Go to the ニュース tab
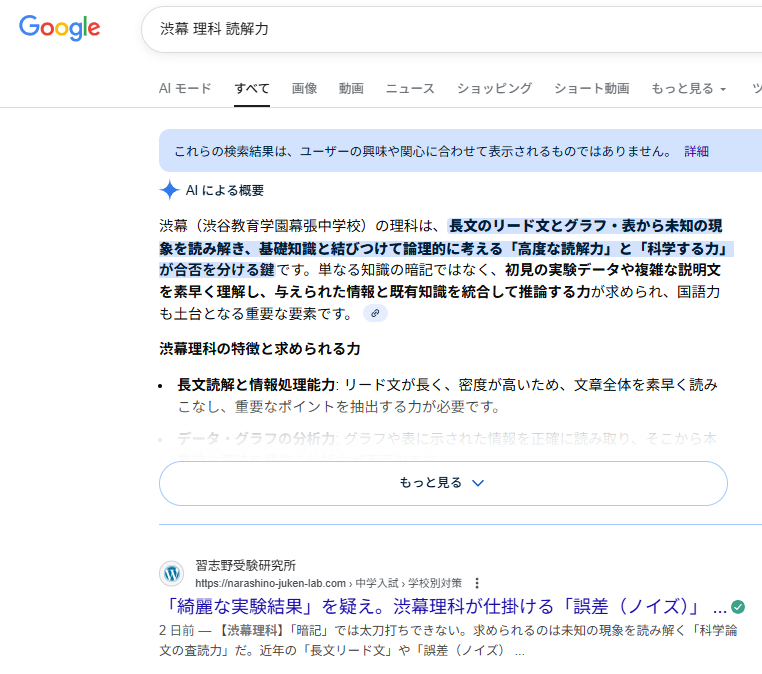This screenshot has width=762, height=674. point(410,88)
